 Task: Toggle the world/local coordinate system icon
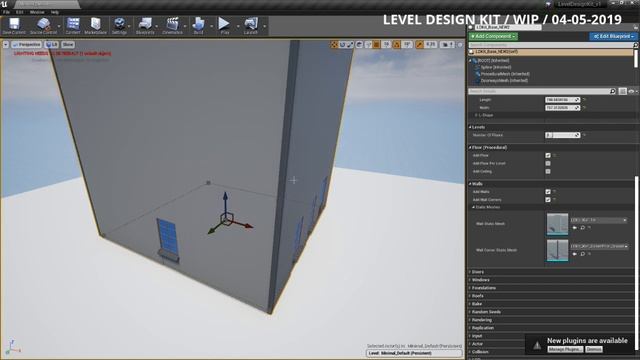pyautogui.click(x=359, y=44)
